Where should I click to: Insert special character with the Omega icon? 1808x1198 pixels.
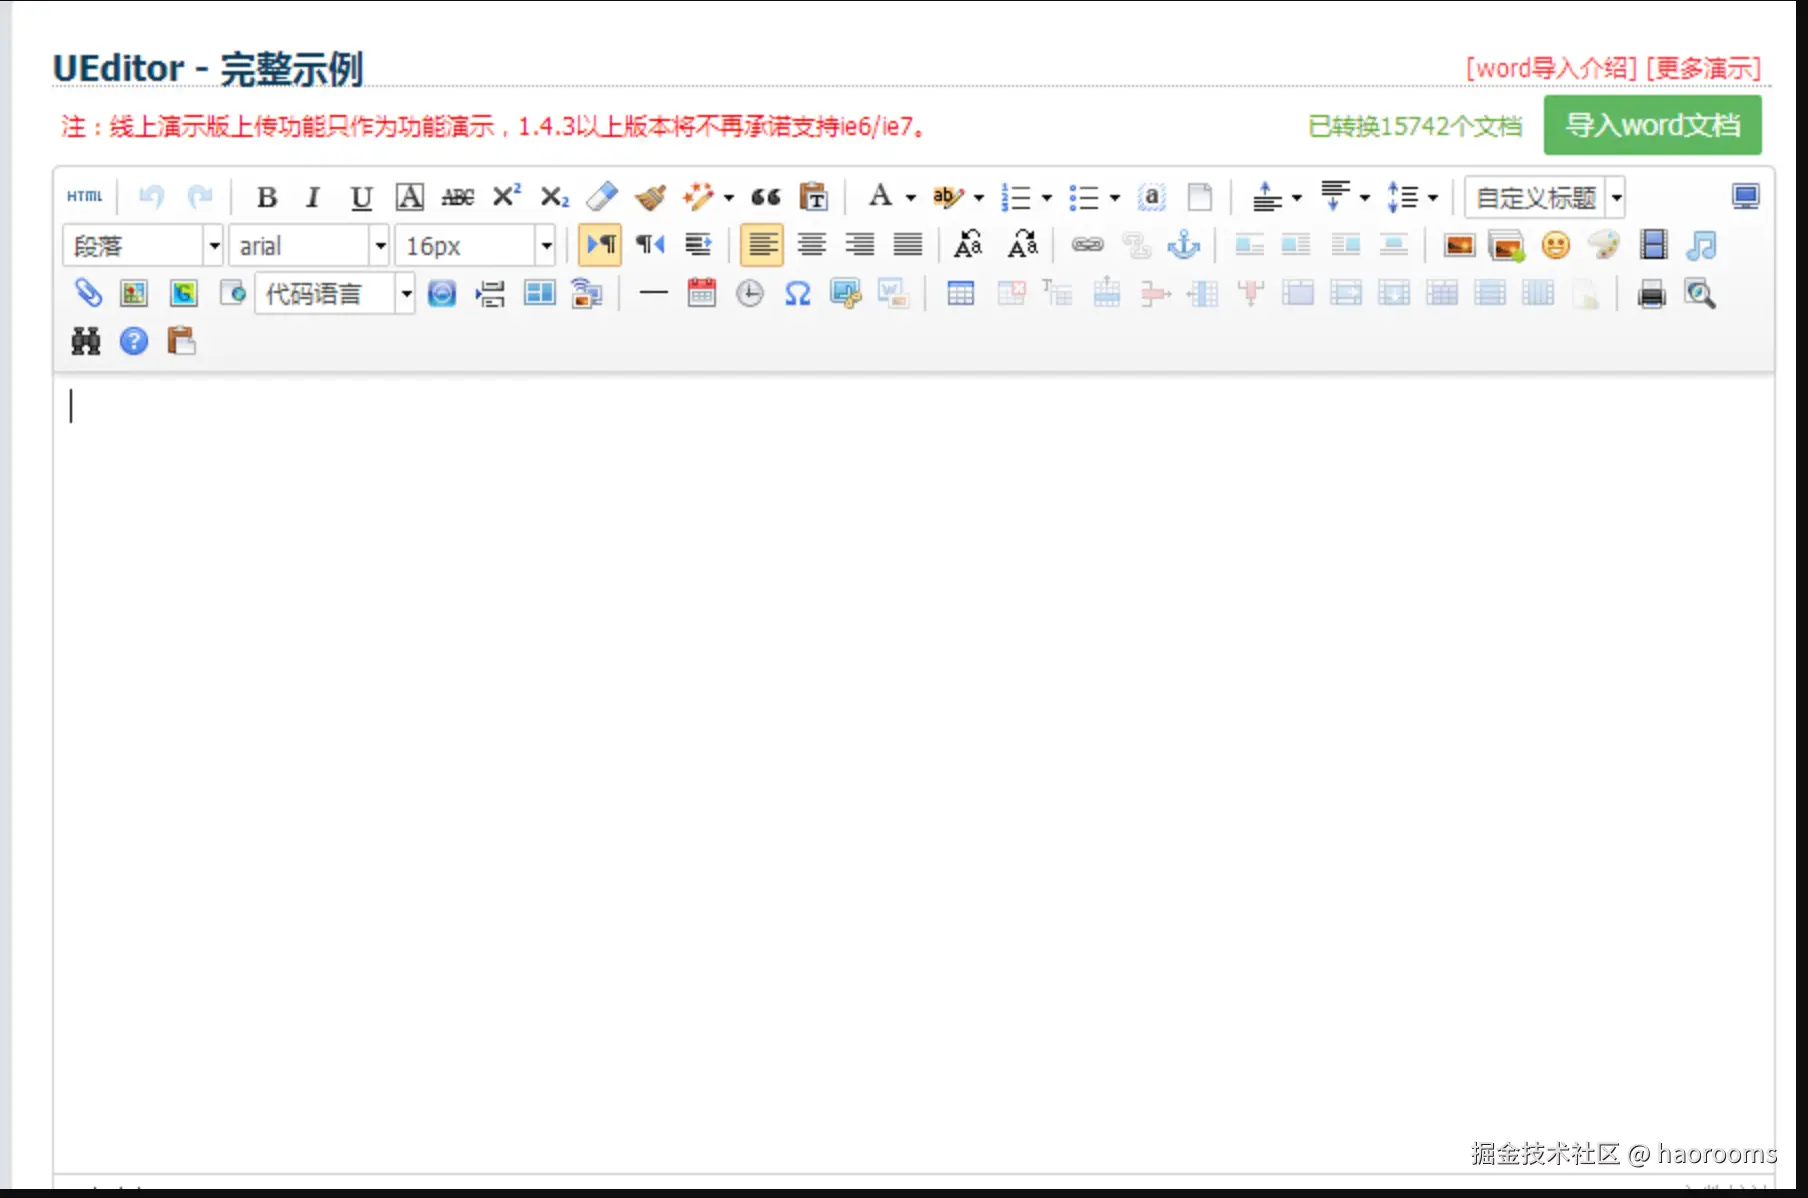coord(798,293)
